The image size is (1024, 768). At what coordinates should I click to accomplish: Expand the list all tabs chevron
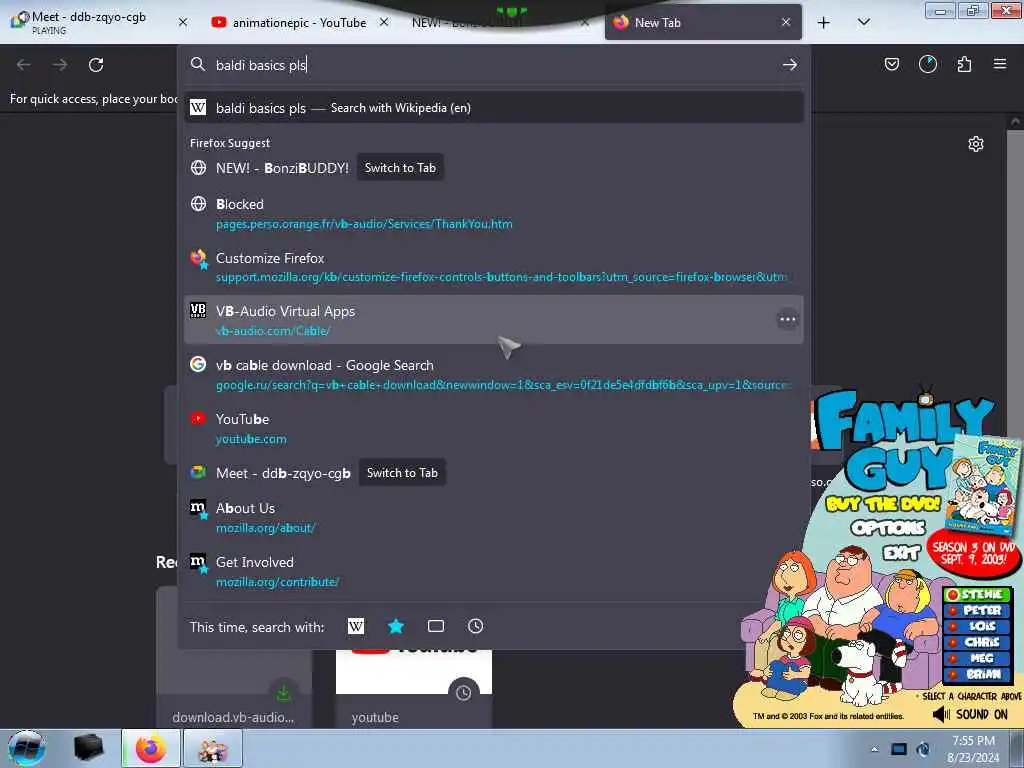(x=863, y=22)
